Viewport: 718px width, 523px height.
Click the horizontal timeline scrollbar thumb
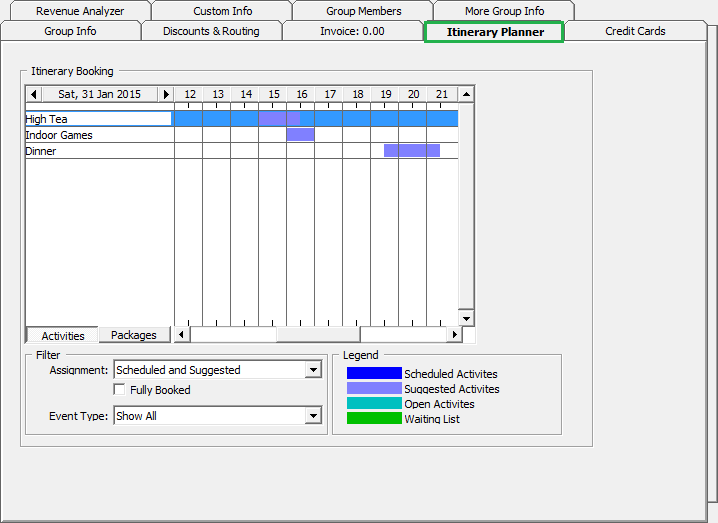[x=318, y=334]
